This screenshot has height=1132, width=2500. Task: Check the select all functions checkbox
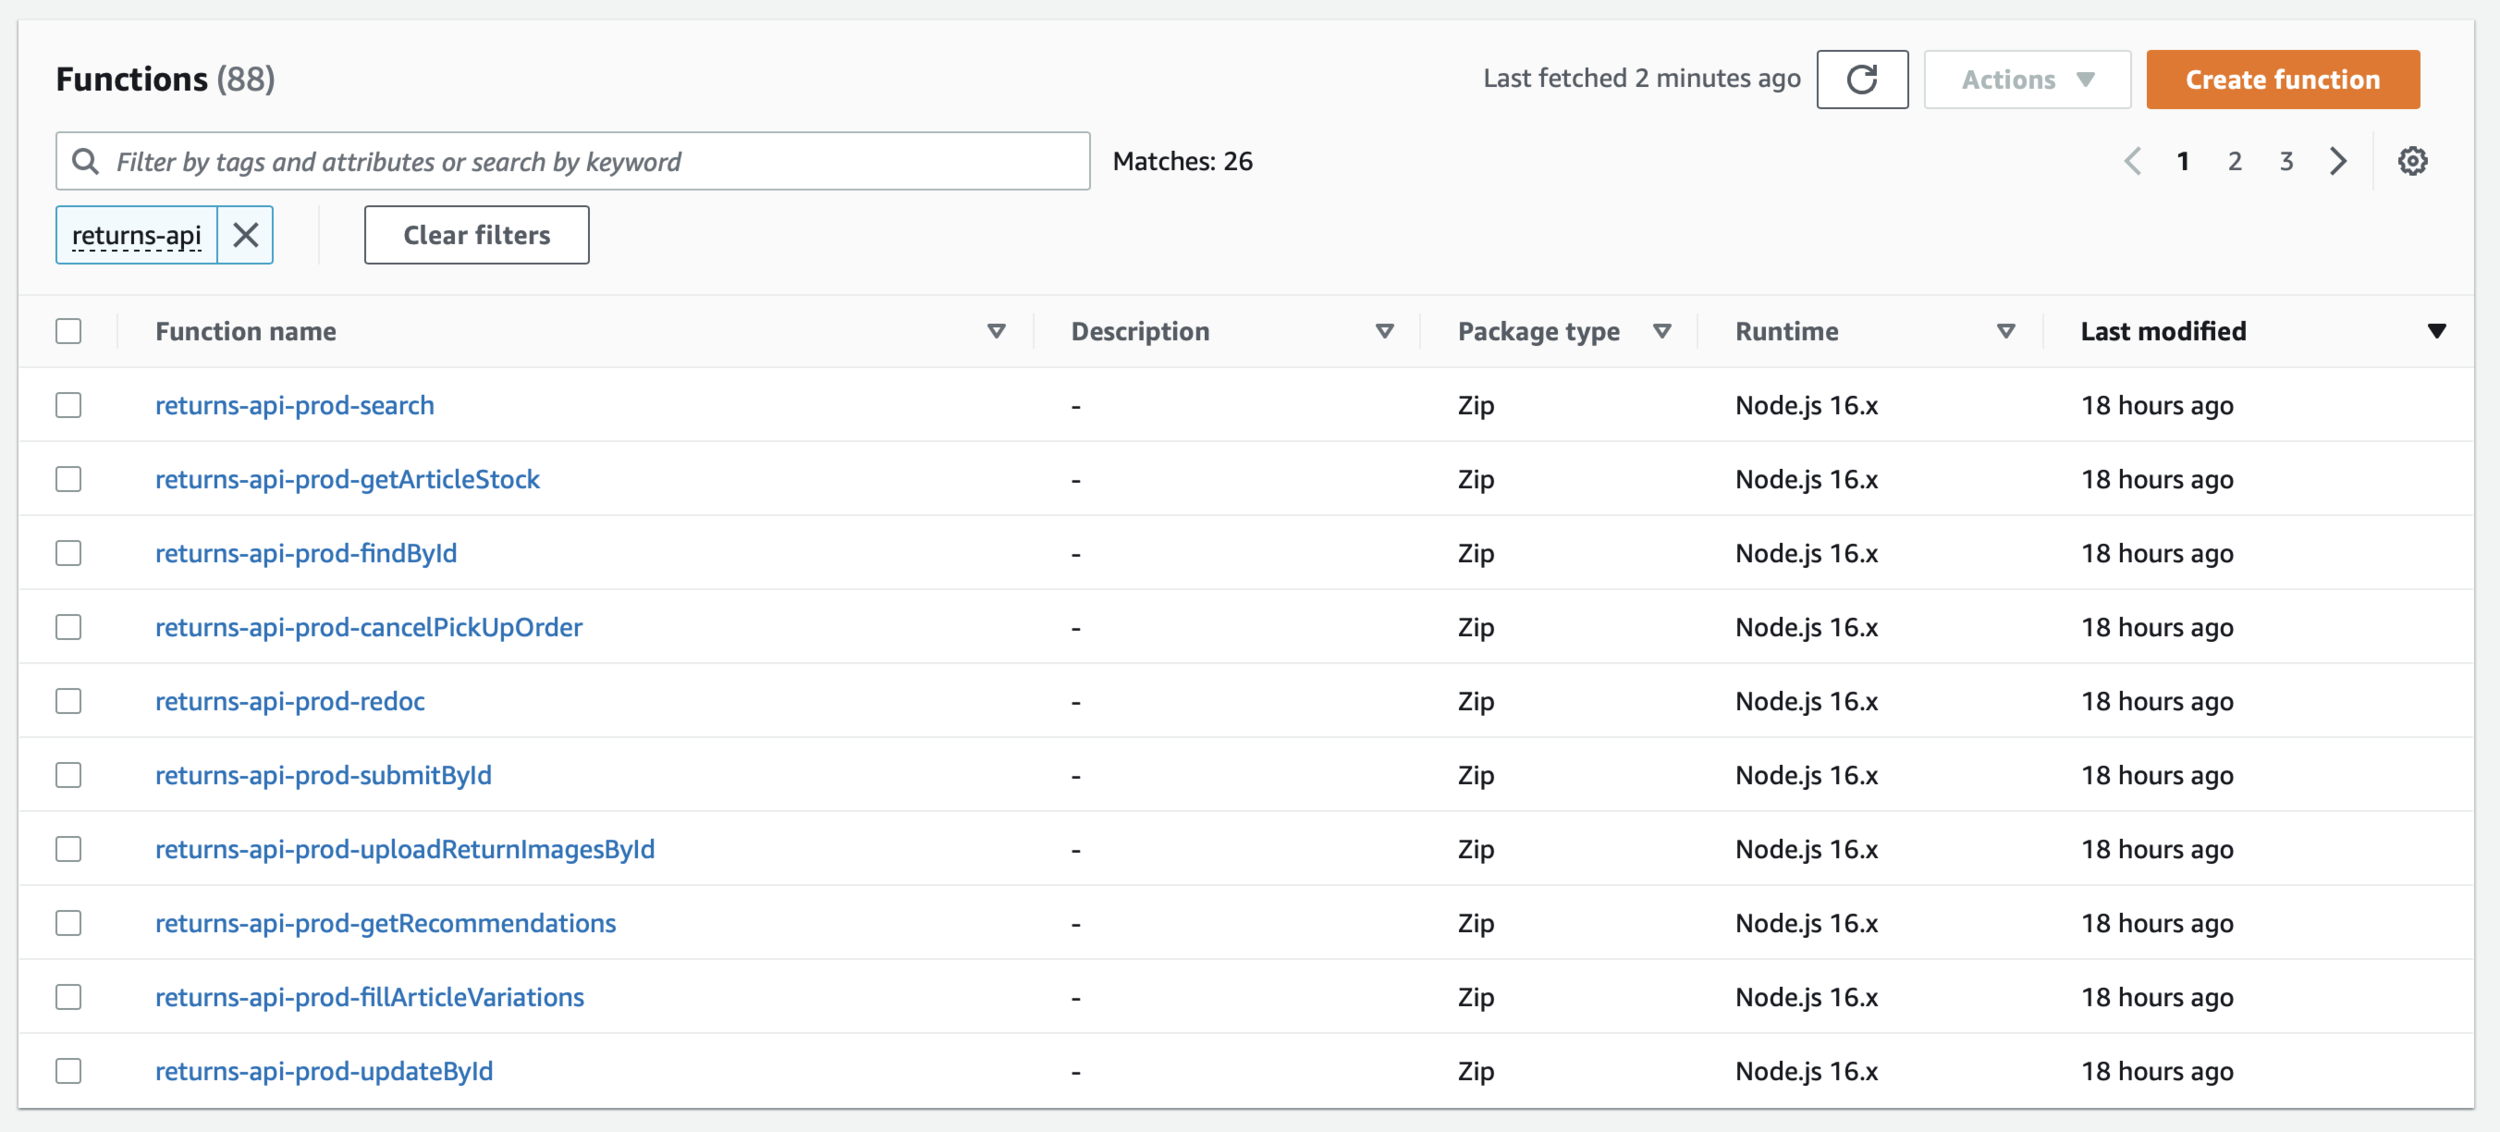tap(68, 331)
